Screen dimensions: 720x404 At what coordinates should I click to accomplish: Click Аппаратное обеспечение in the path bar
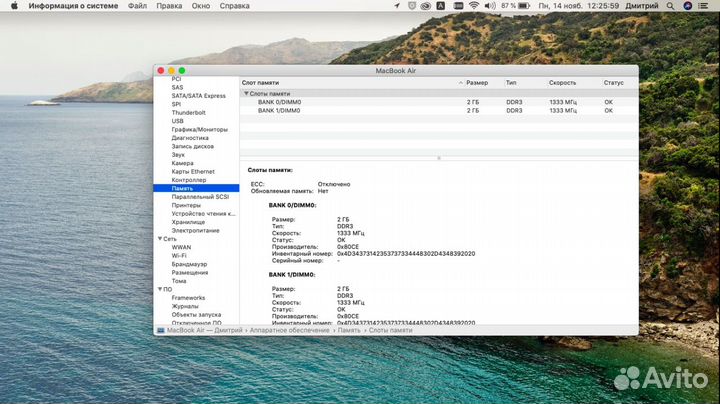coord(289,330)
